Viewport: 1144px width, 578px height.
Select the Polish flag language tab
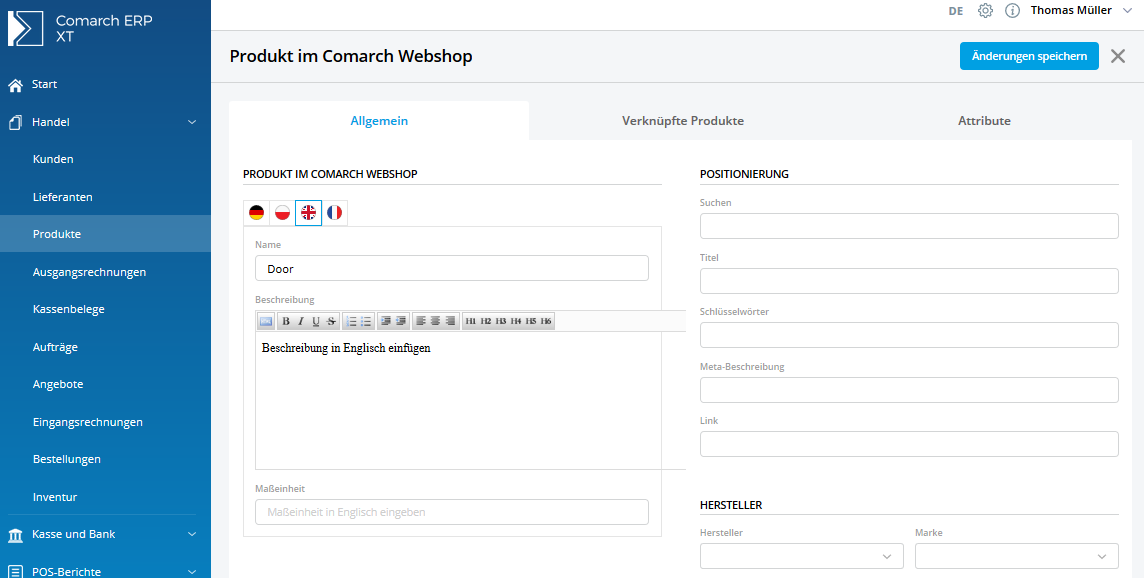pos(282,212)
